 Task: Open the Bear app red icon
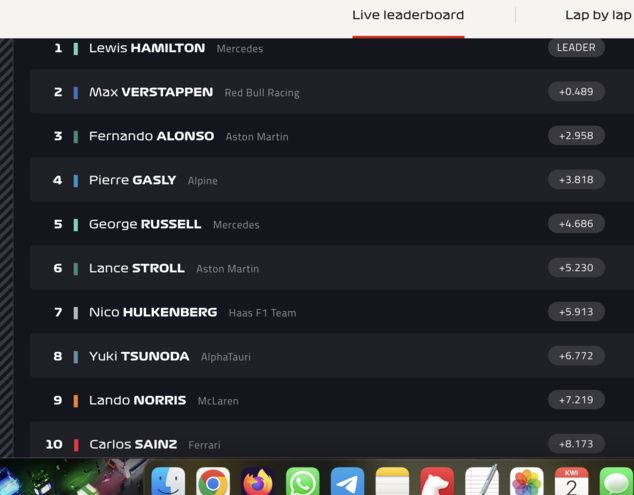(437, 481)
